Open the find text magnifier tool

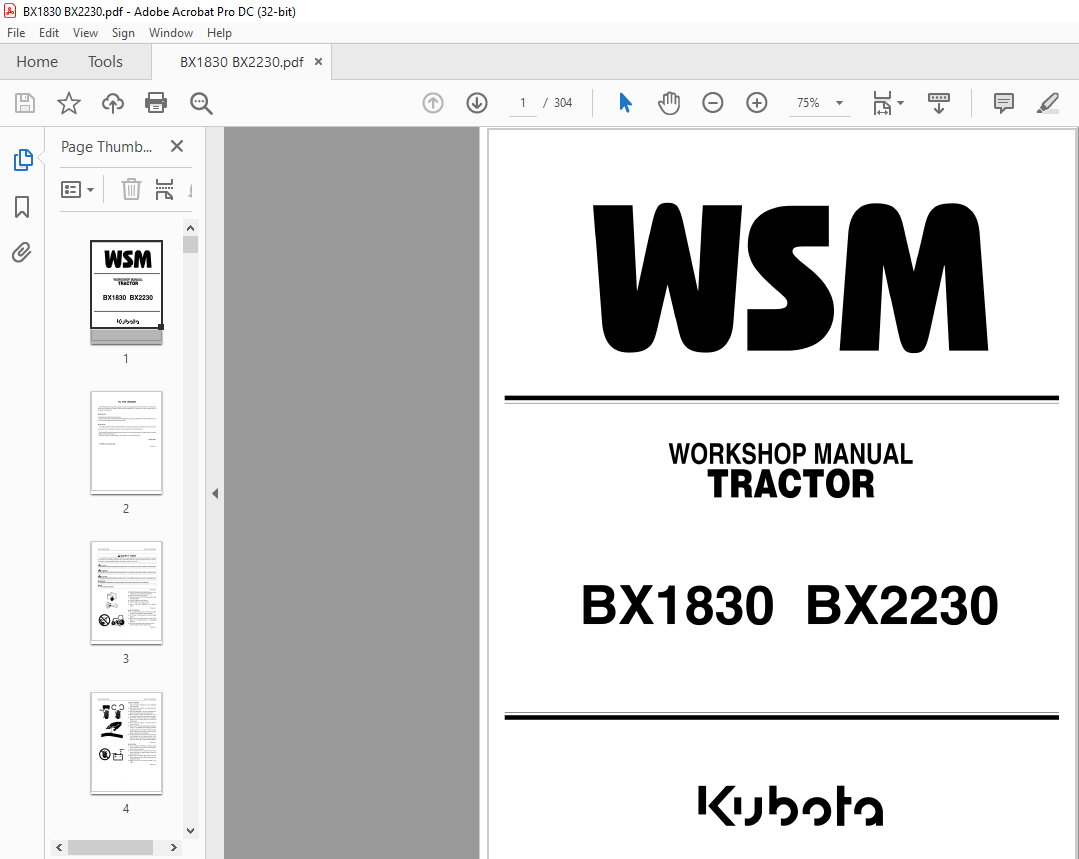tap(201, 103)
